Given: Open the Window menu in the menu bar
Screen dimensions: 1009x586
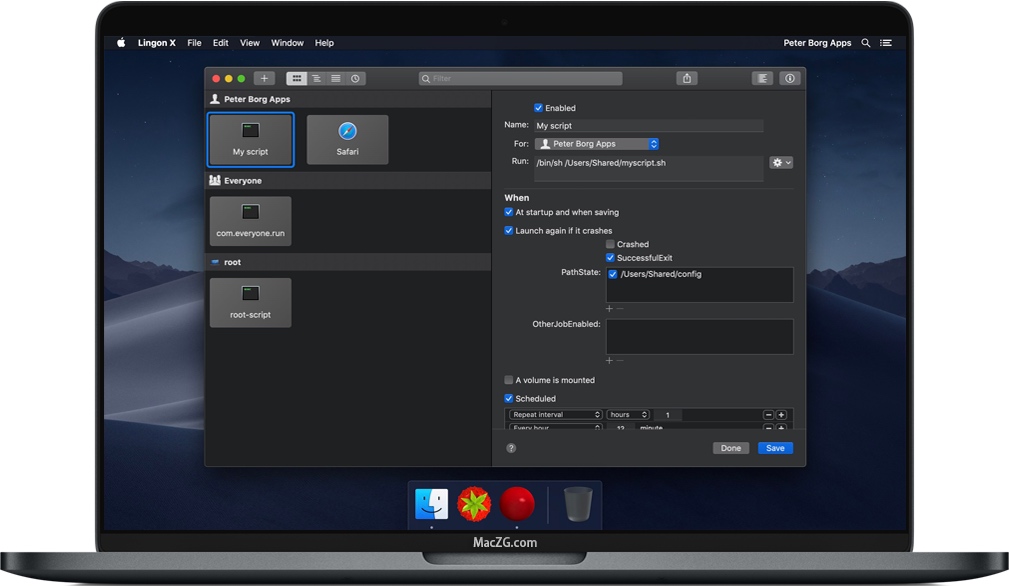Looking at the screenshot, I should coord(287,42).
